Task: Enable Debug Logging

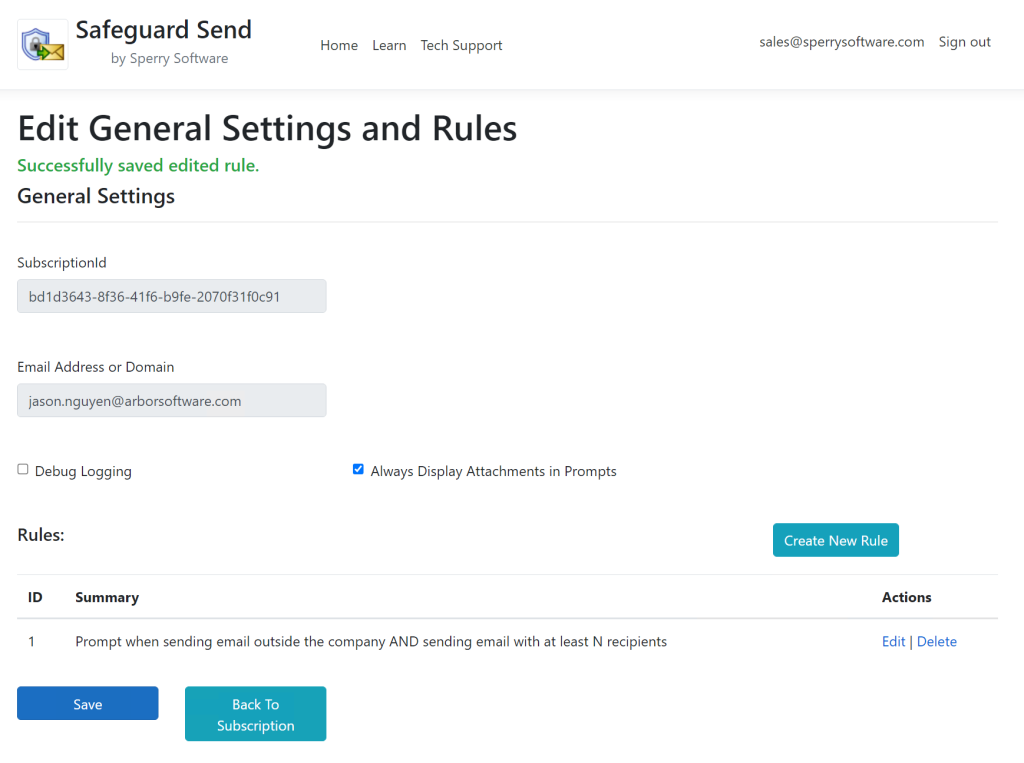Action: [22, 468]
